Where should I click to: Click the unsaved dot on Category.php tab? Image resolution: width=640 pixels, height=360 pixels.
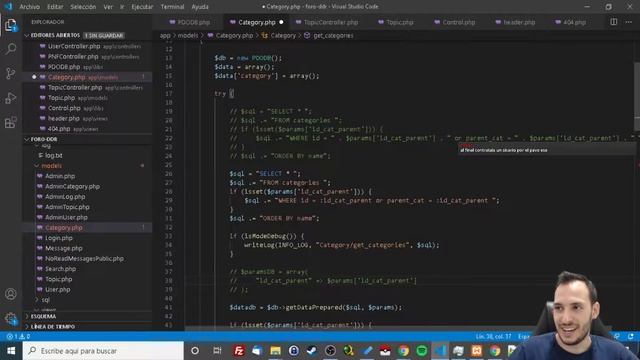coord(281,22)
